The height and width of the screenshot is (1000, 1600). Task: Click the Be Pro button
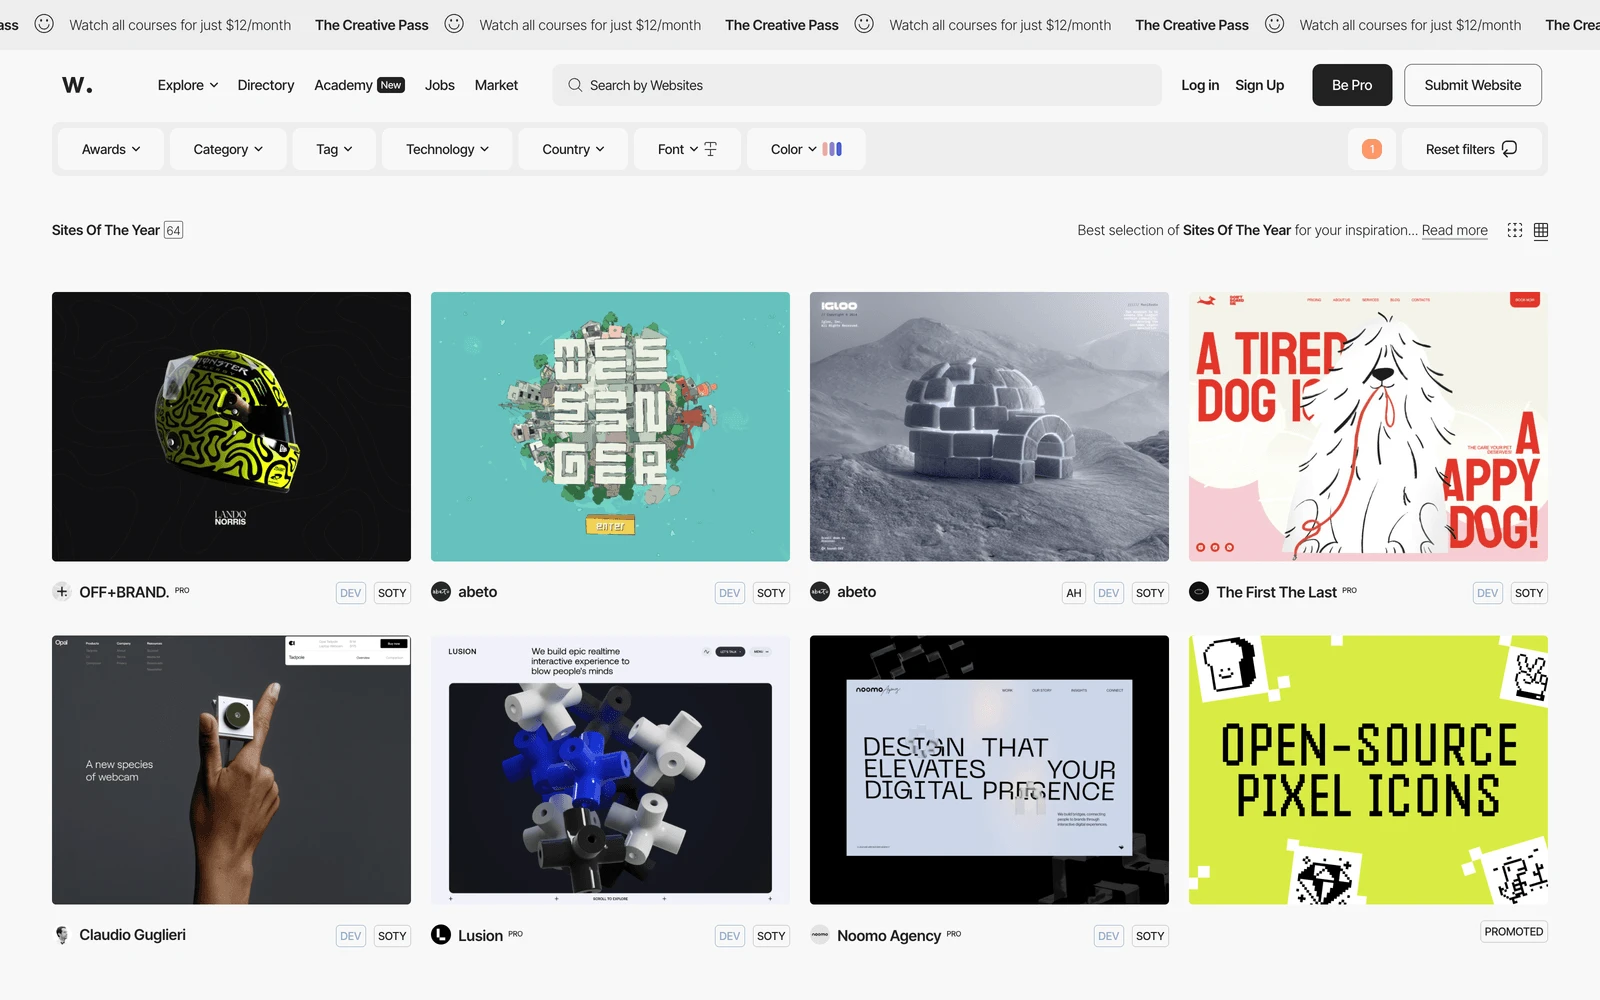1352,85
